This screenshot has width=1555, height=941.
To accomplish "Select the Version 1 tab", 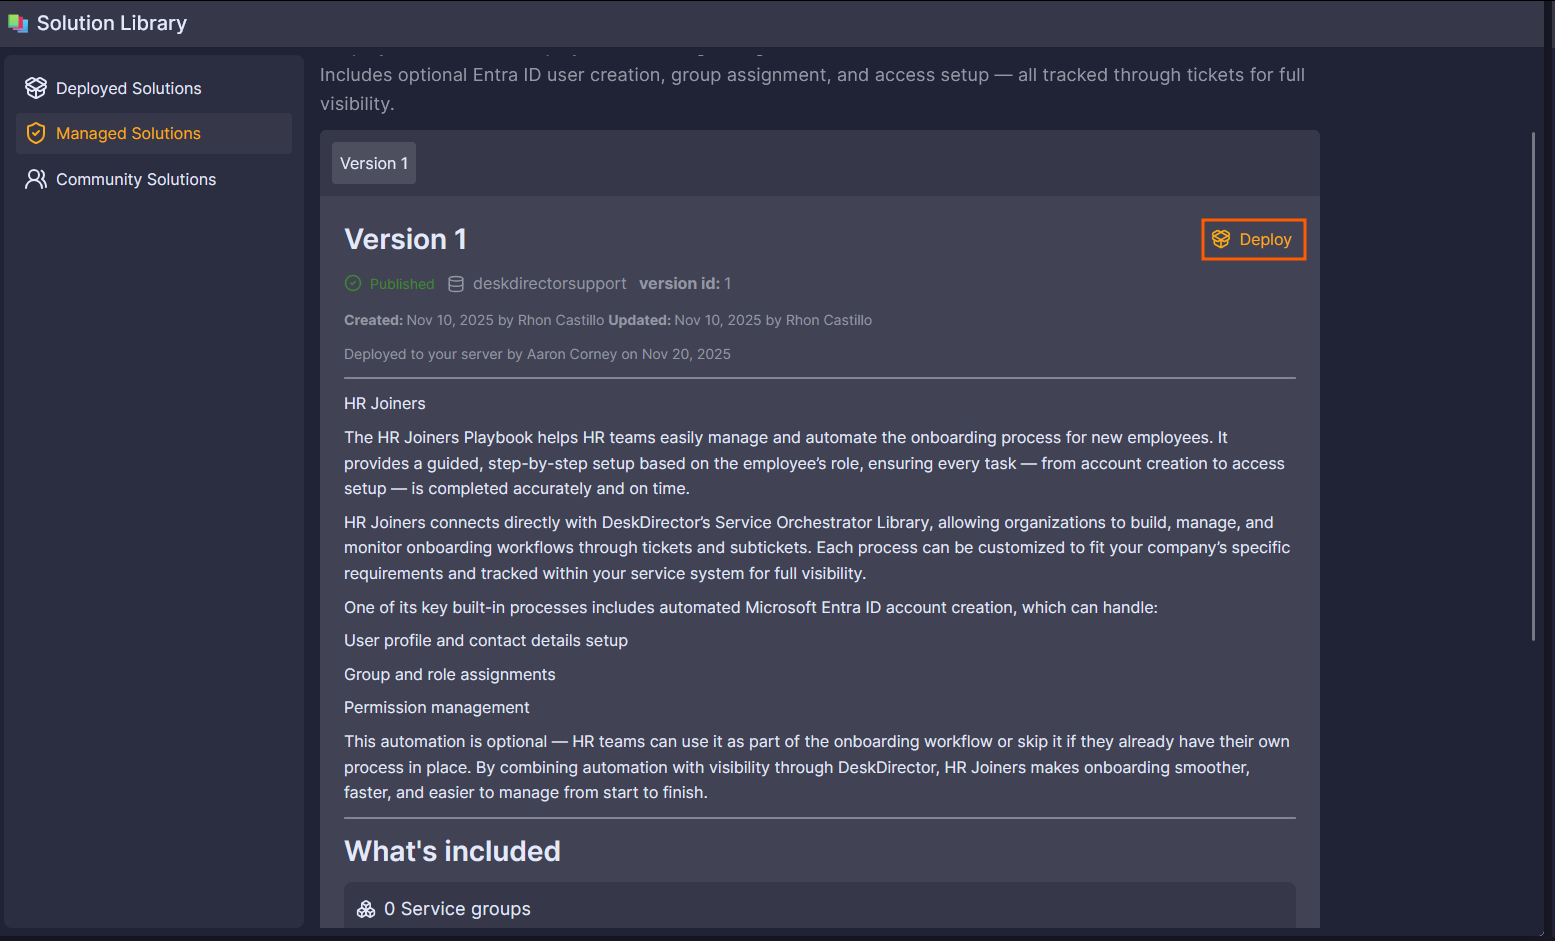I will [374, 163].
